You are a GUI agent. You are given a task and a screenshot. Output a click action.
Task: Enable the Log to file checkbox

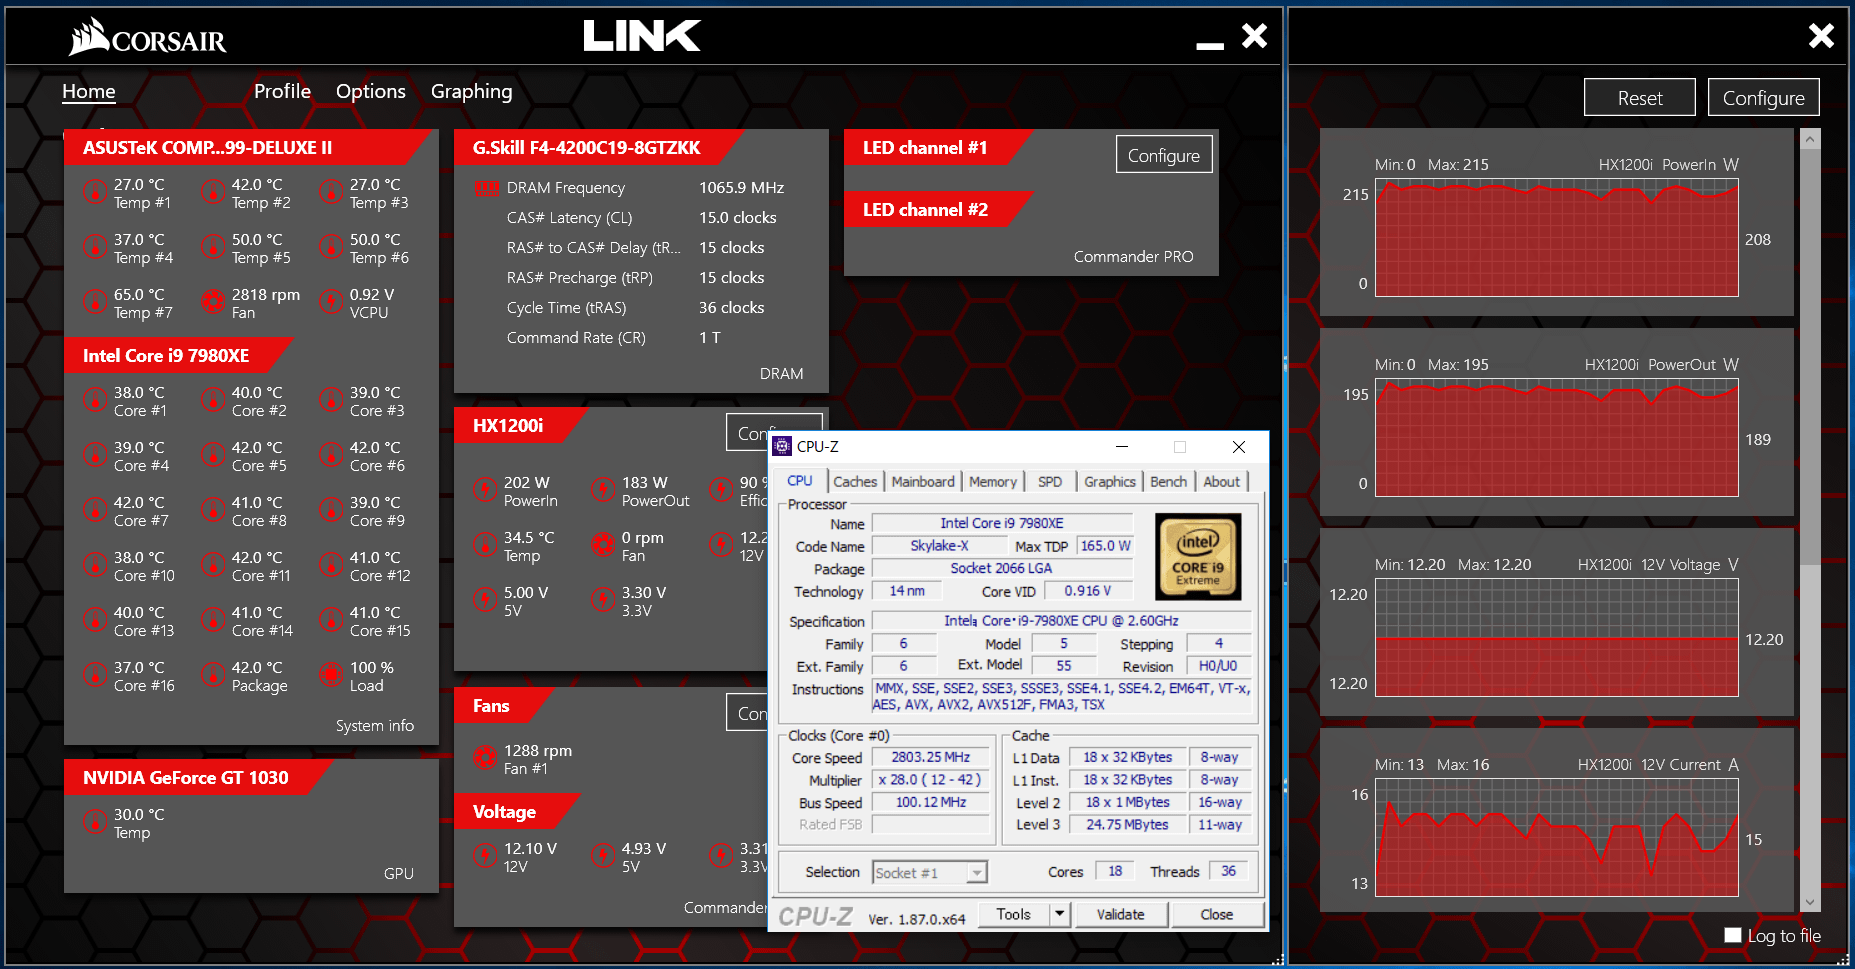[1733, 935]
